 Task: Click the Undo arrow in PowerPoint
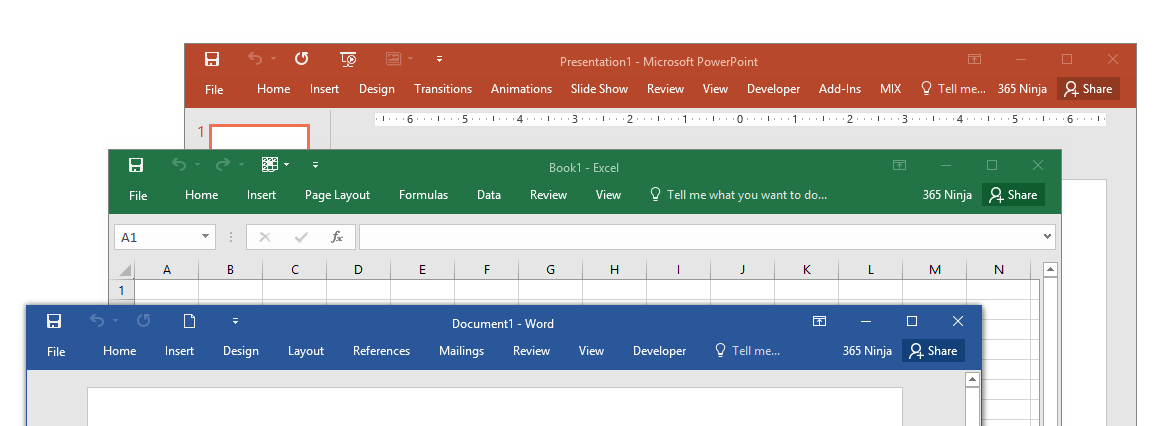(x=254, y=59)
